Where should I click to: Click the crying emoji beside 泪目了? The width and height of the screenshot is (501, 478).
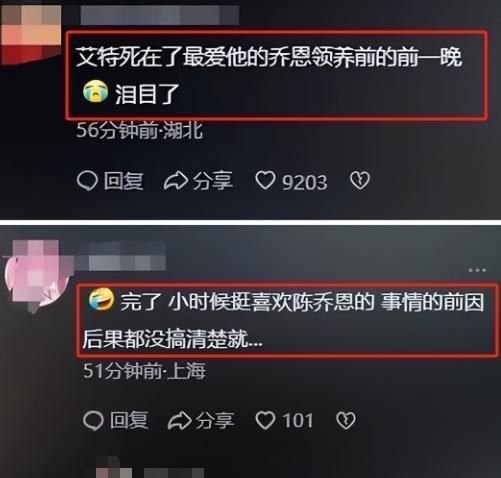click(x=95, y=91)
